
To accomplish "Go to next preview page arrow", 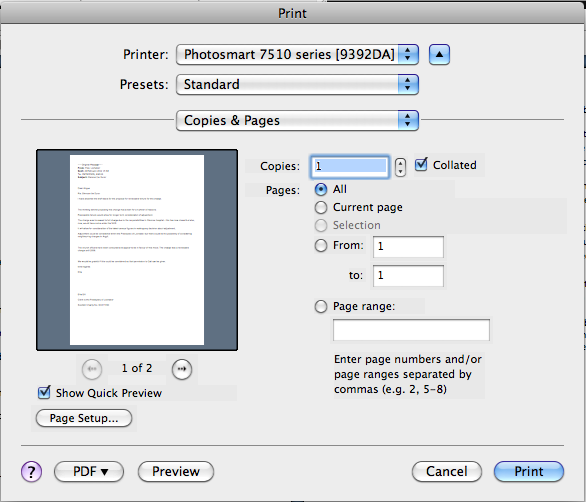I will 182,369.
